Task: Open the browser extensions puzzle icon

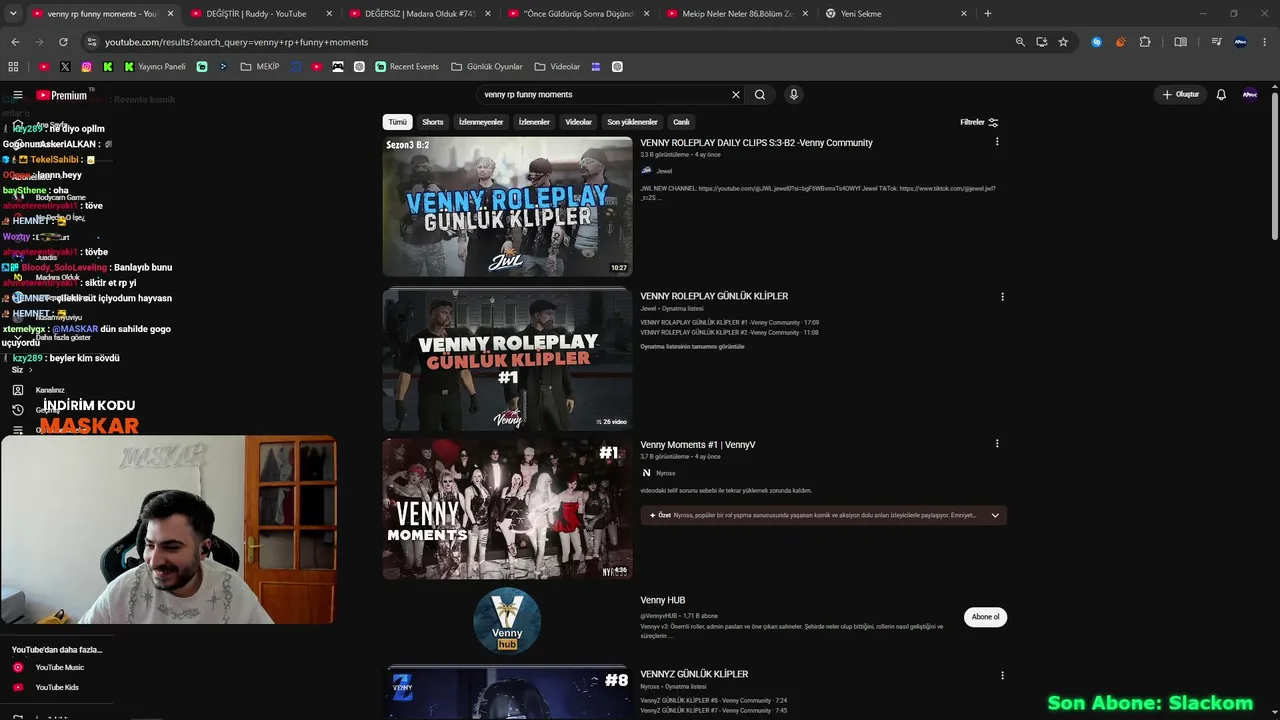Action: tap(1145, 42)
